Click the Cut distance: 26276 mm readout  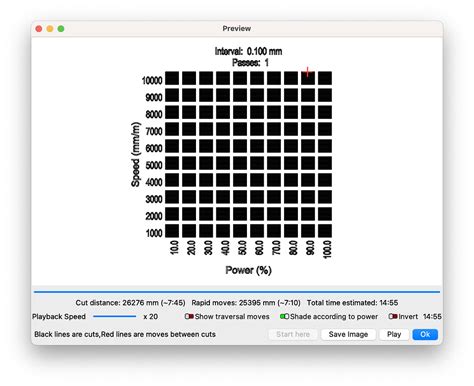pos(130,303)
